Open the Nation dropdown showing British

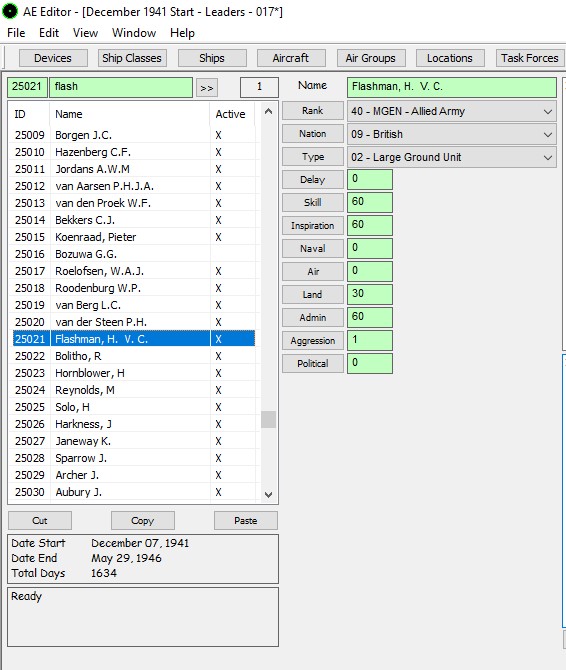(x=452, y=135)
